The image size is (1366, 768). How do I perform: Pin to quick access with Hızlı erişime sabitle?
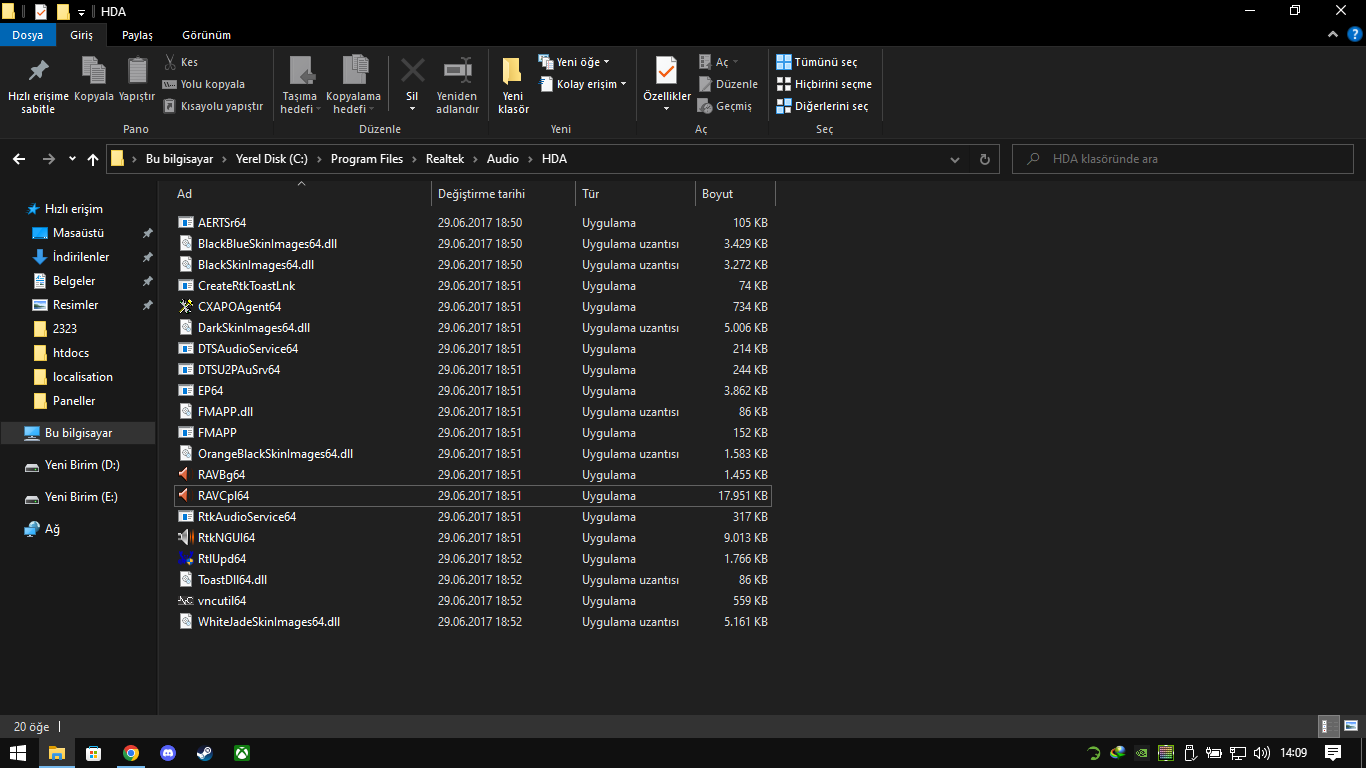pos(38,86)
